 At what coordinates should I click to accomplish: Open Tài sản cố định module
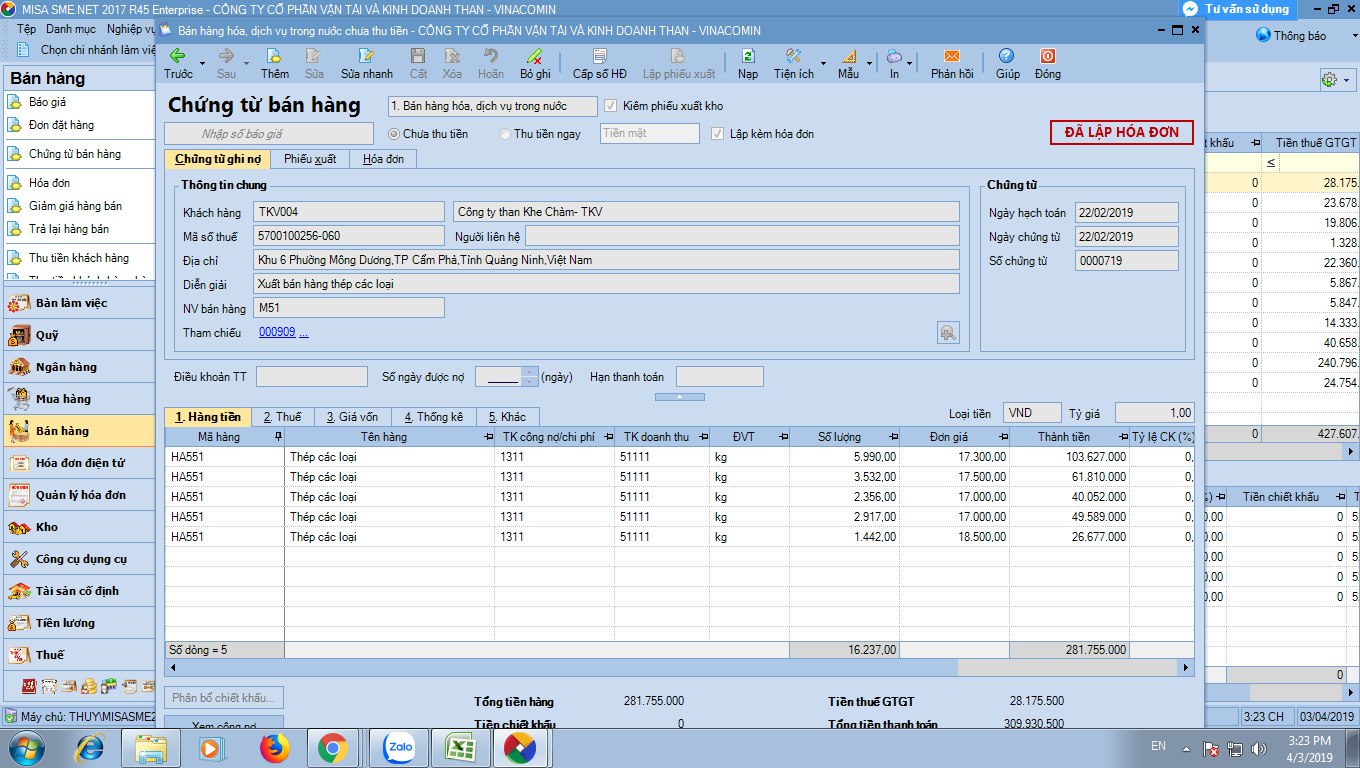pyautogui.click(x=80, y=591)
